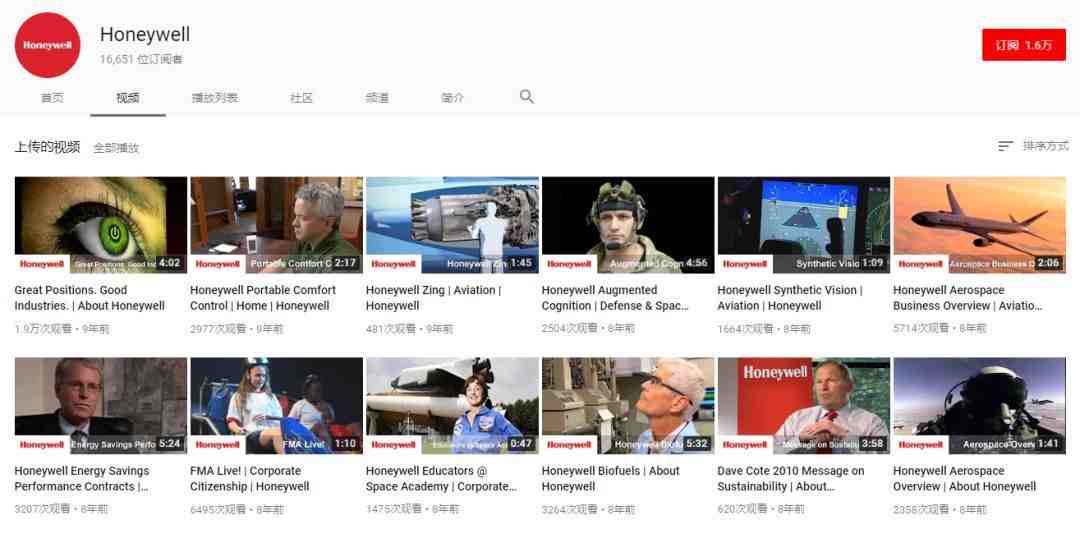Click '2358次观看' view count text

click(x=922, y=509)
